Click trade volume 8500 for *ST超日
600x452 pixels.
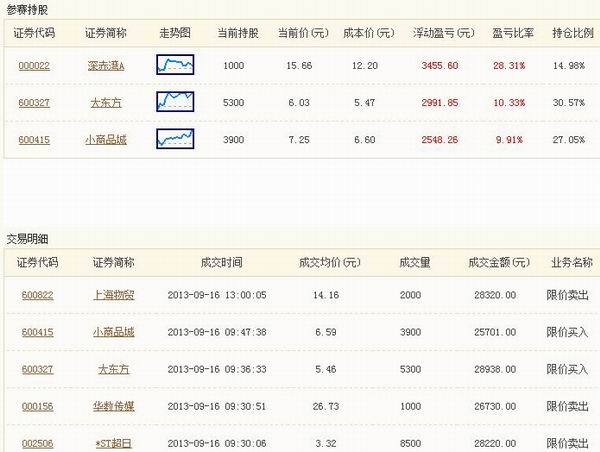coord(411,444)
